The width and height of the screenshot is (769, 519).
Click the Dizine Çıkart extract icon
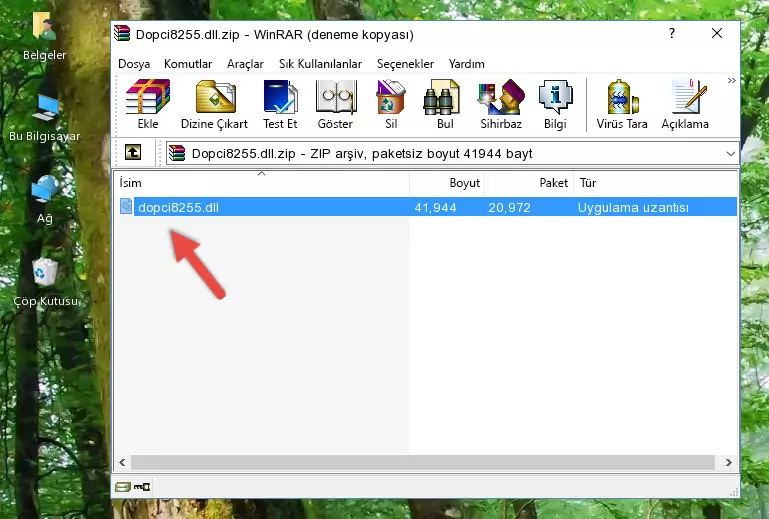(x=214, y=104)
